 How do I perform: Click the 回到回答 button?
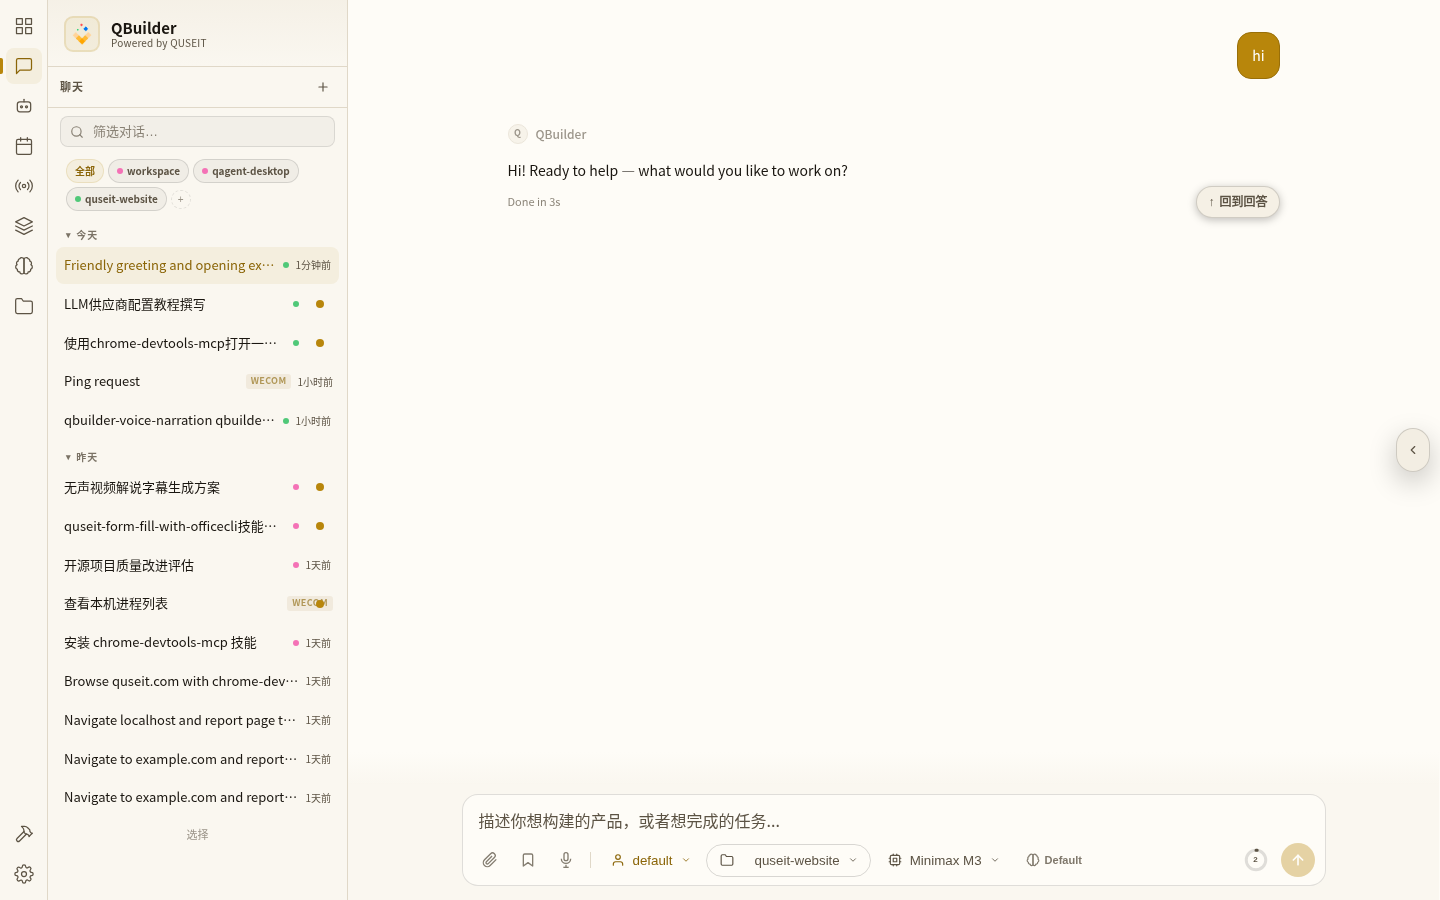[1238, 202]
